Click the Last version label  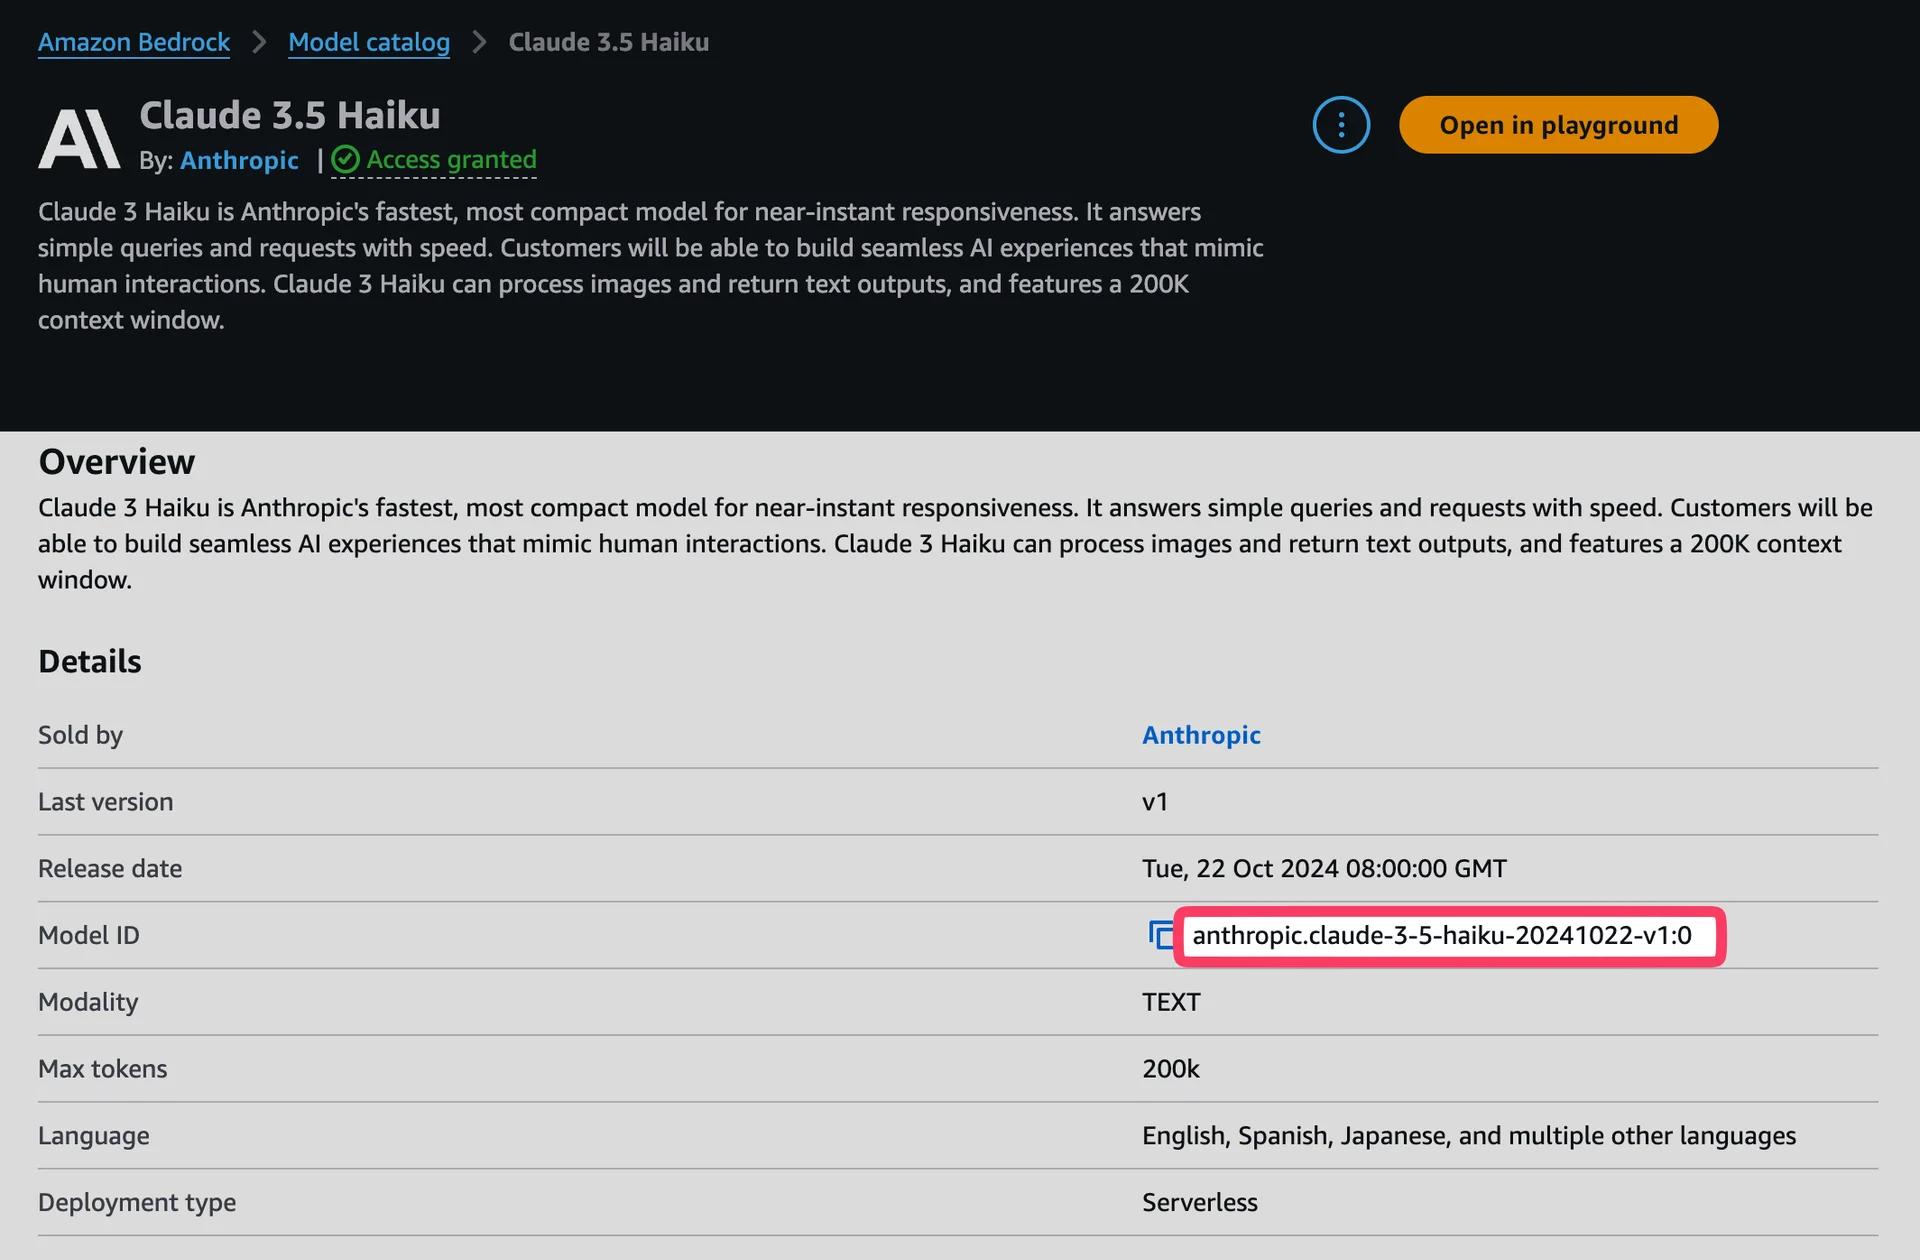(x=105, y=802)
